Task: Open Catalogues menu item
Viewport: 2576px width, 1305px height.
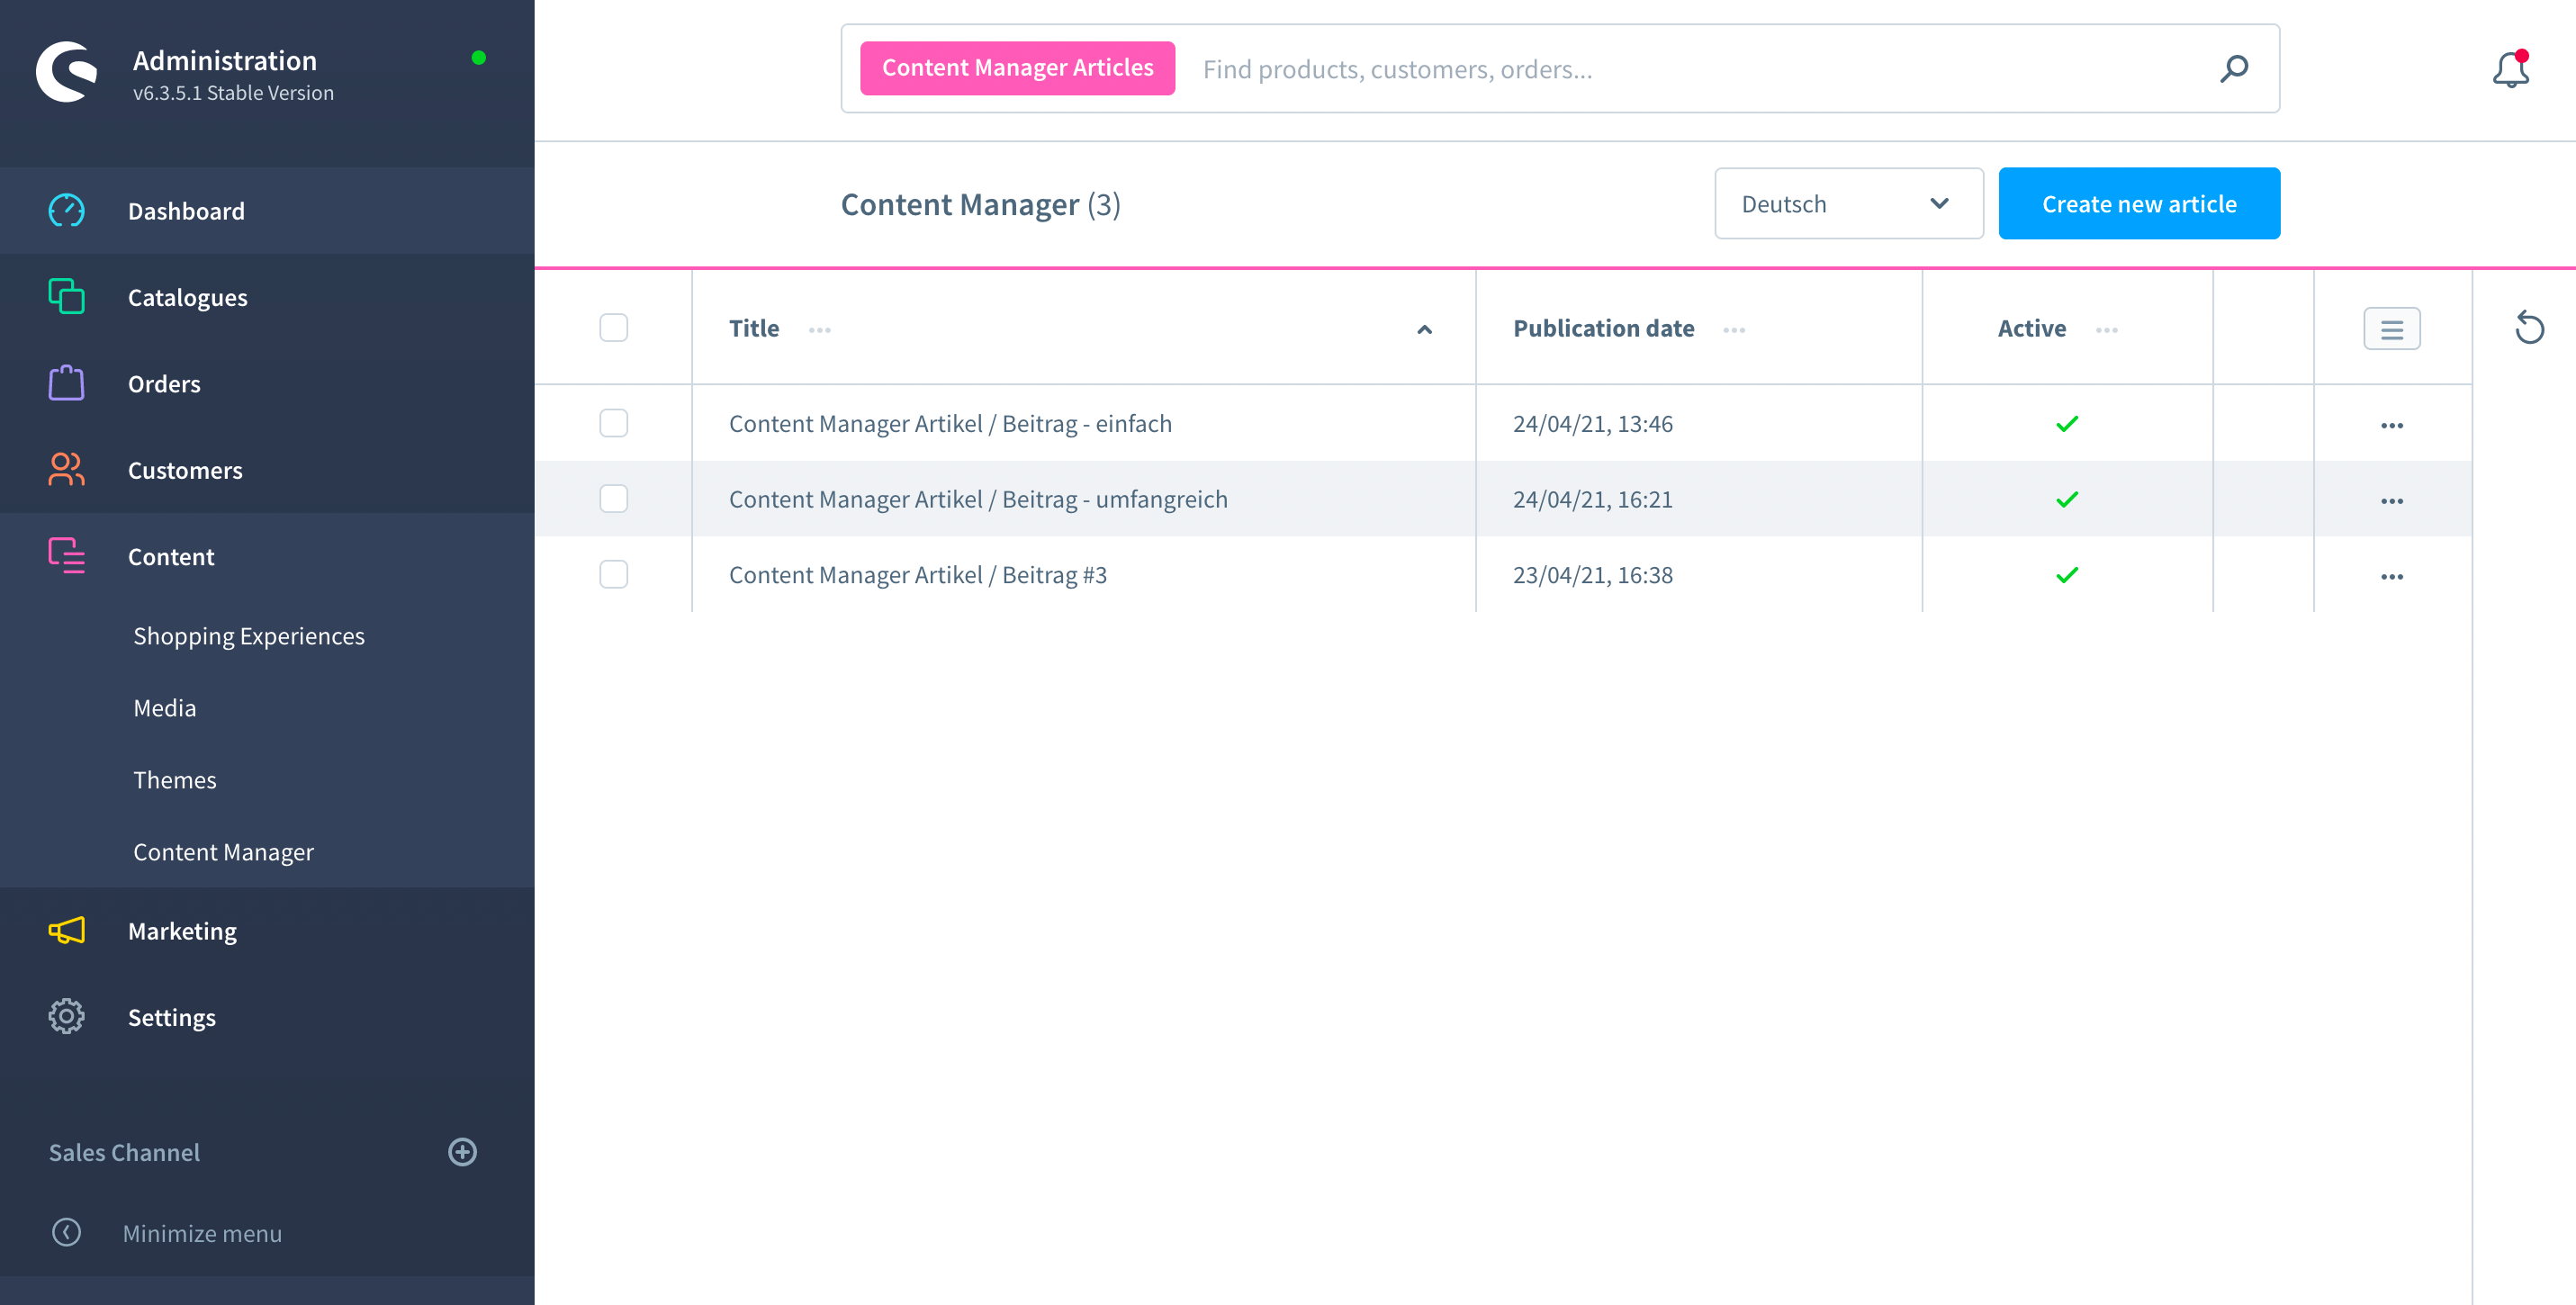Action: pyautogui.click(x=267, y=297)
